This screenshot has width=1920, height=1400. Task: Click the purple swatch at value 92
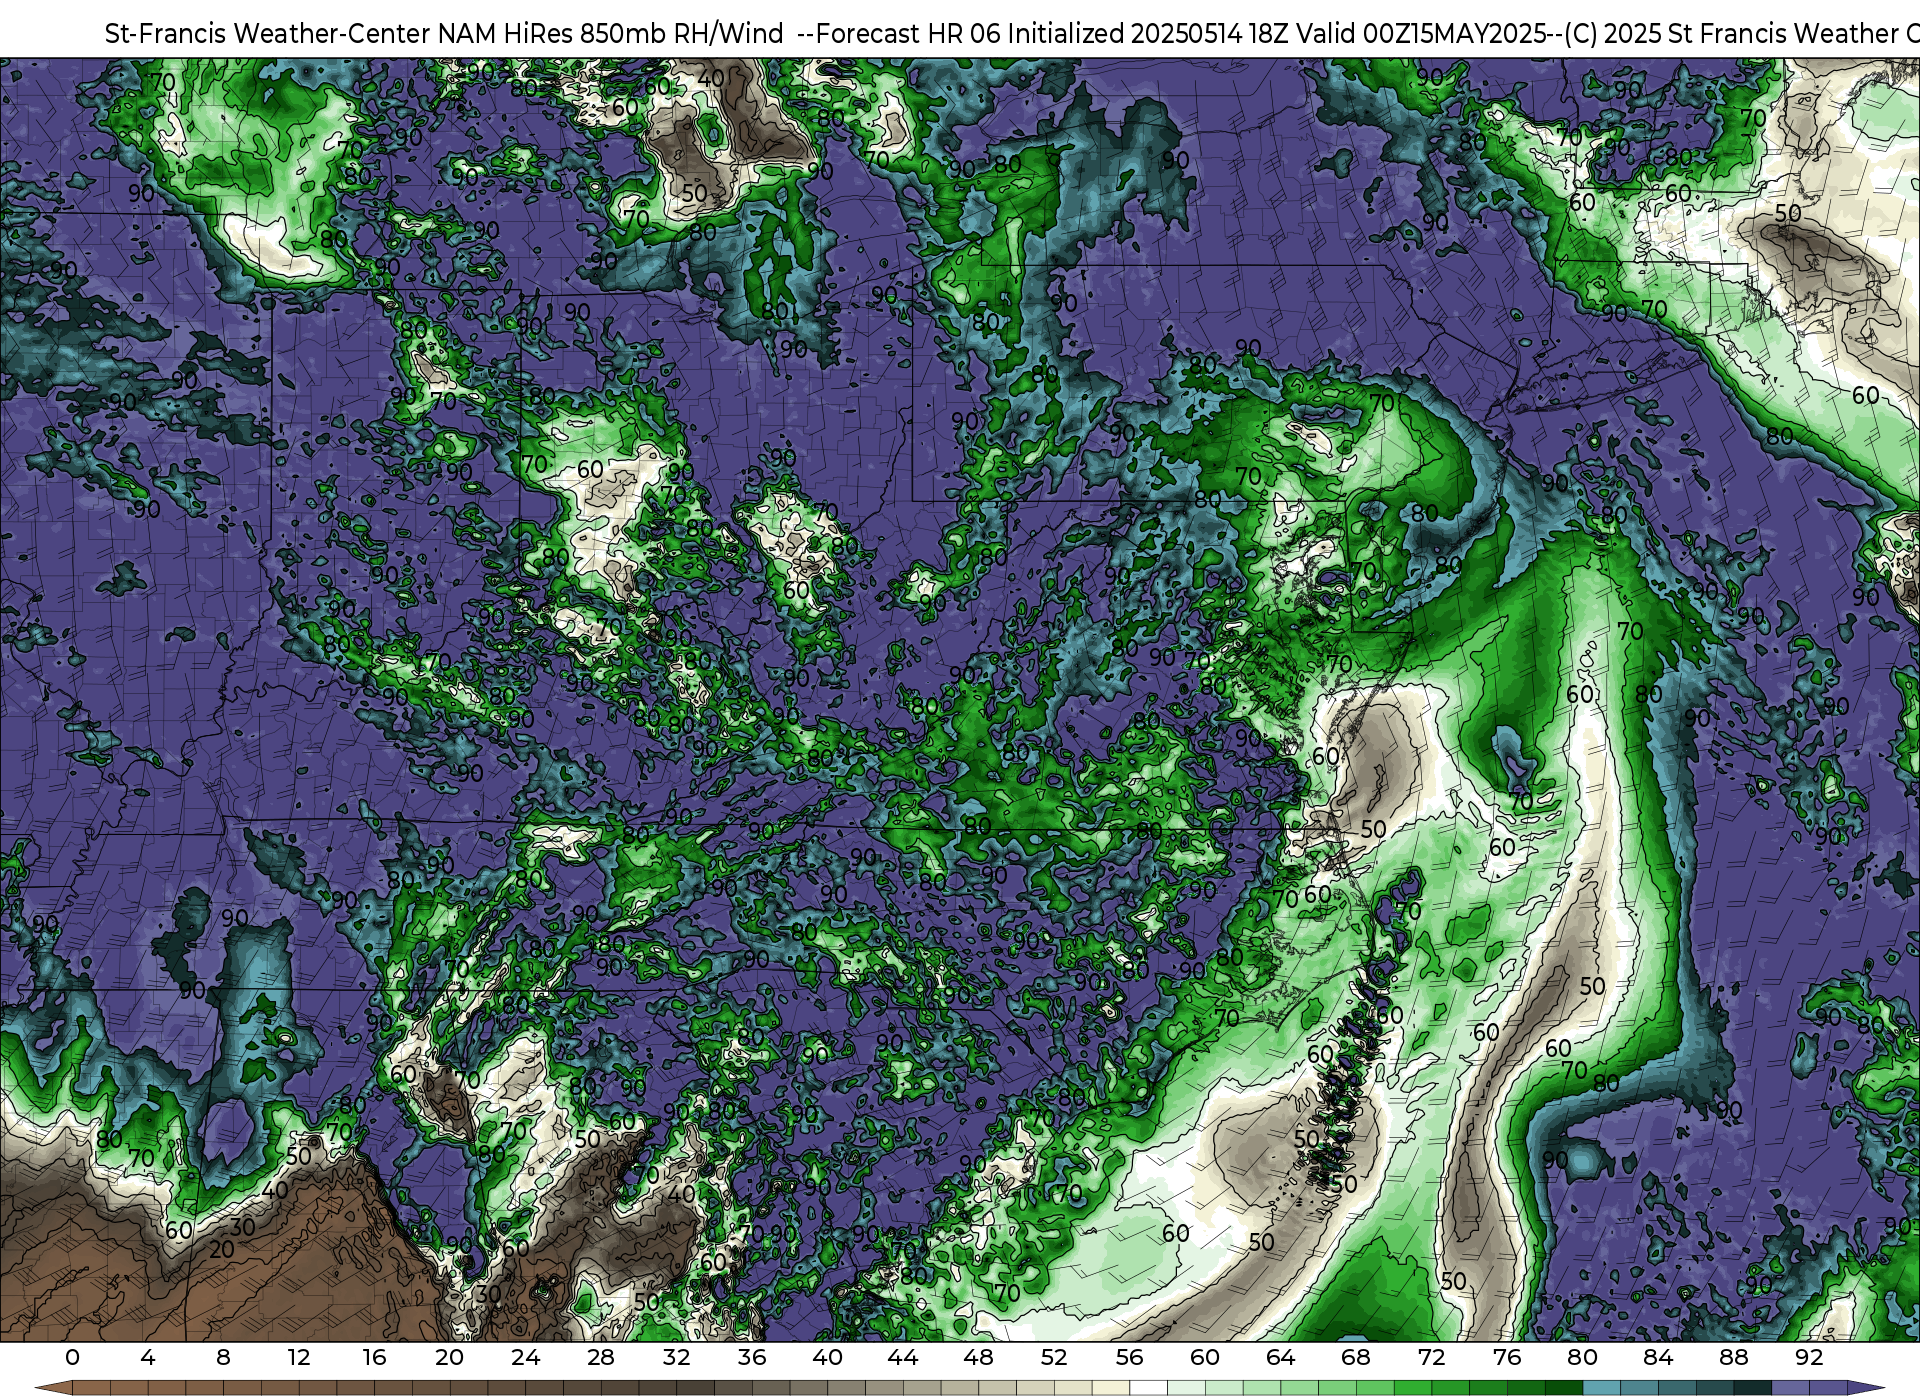pyautogui.click(x=1828, y=1388)
